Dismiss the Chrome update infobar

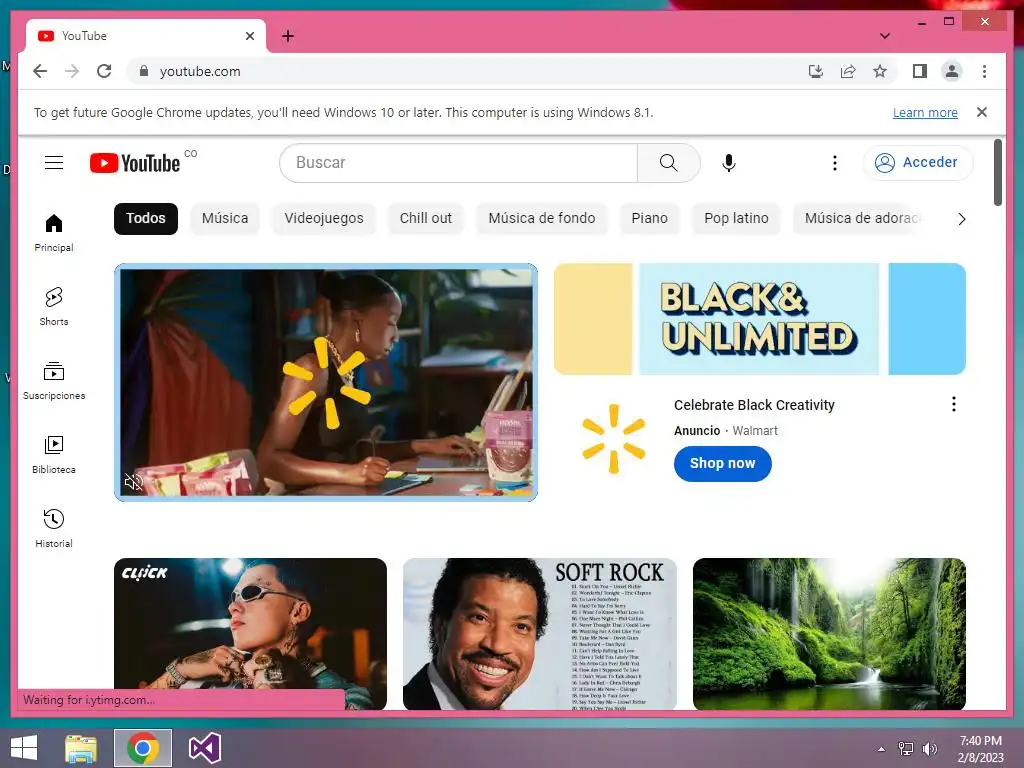(982, 112)
